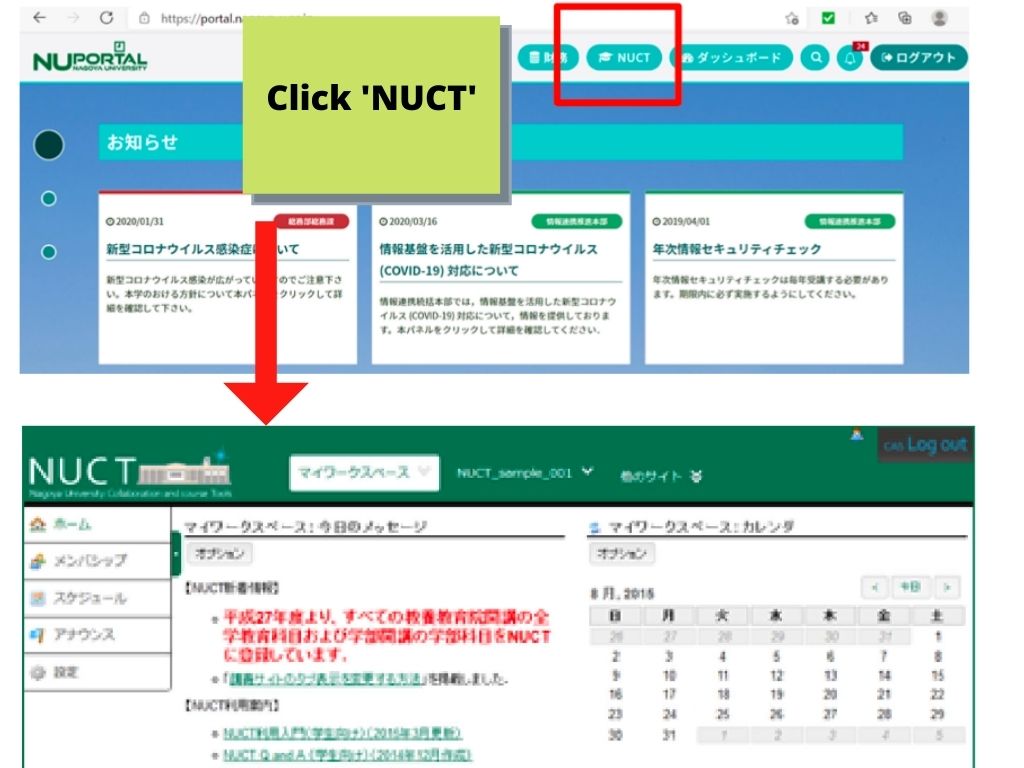Click the megaphone icon beside アナウンス
Viewport: 1024px width, 768px height.
tap(39, 634)
